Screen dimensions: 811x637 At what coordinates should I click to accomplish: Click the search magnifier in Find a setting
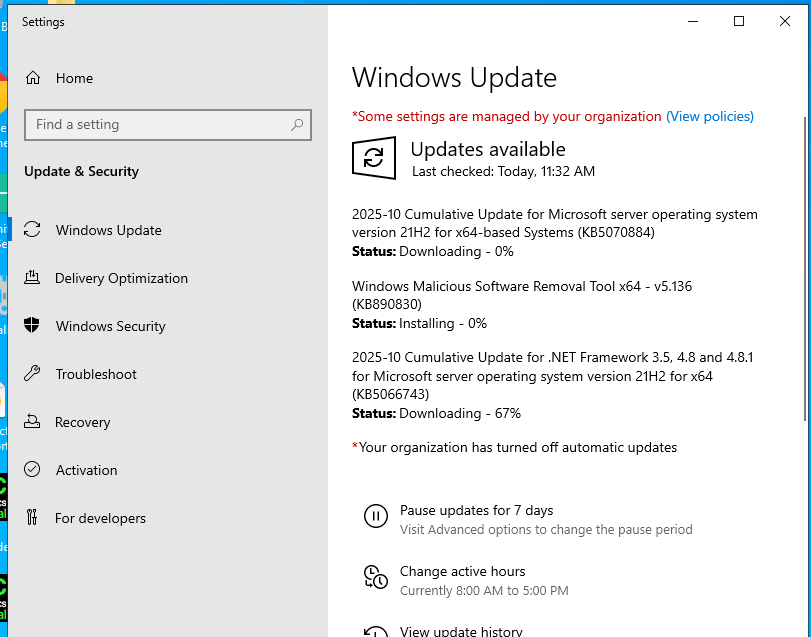[297, 124]
